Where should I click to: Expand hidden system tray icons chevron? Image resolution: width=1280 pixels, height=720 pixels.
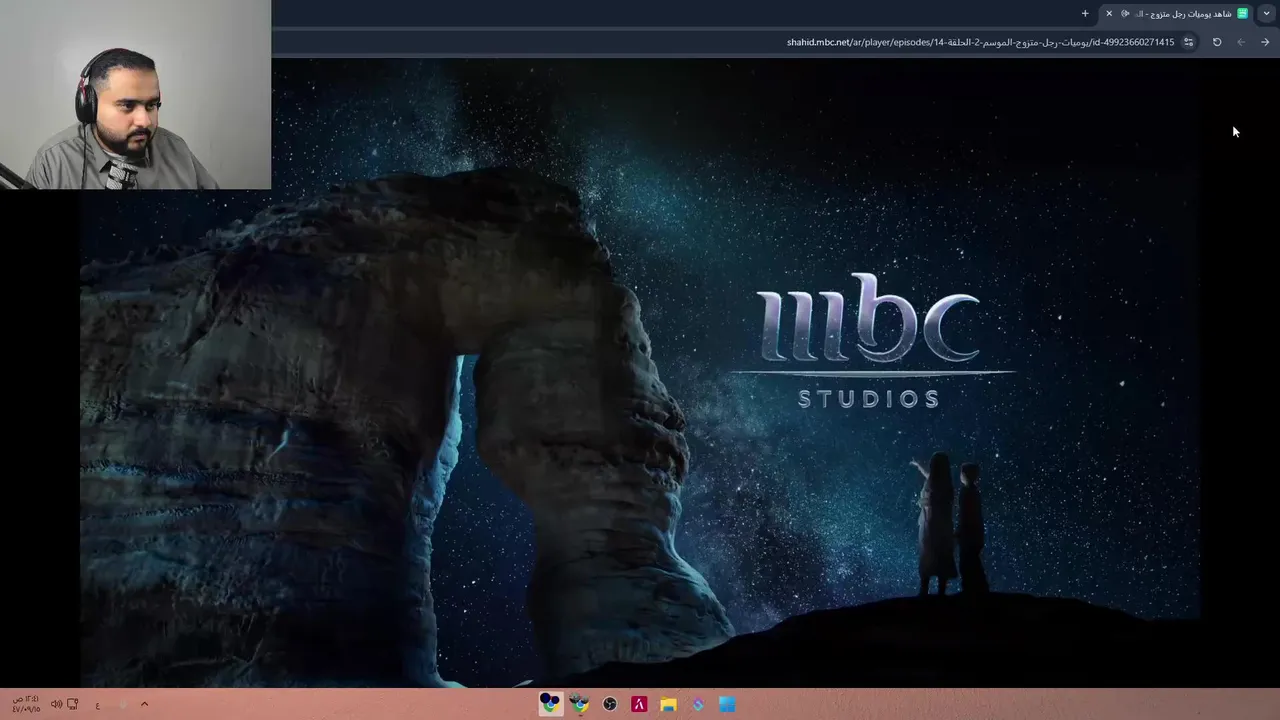pyautogui.click(x=144, y=704)
